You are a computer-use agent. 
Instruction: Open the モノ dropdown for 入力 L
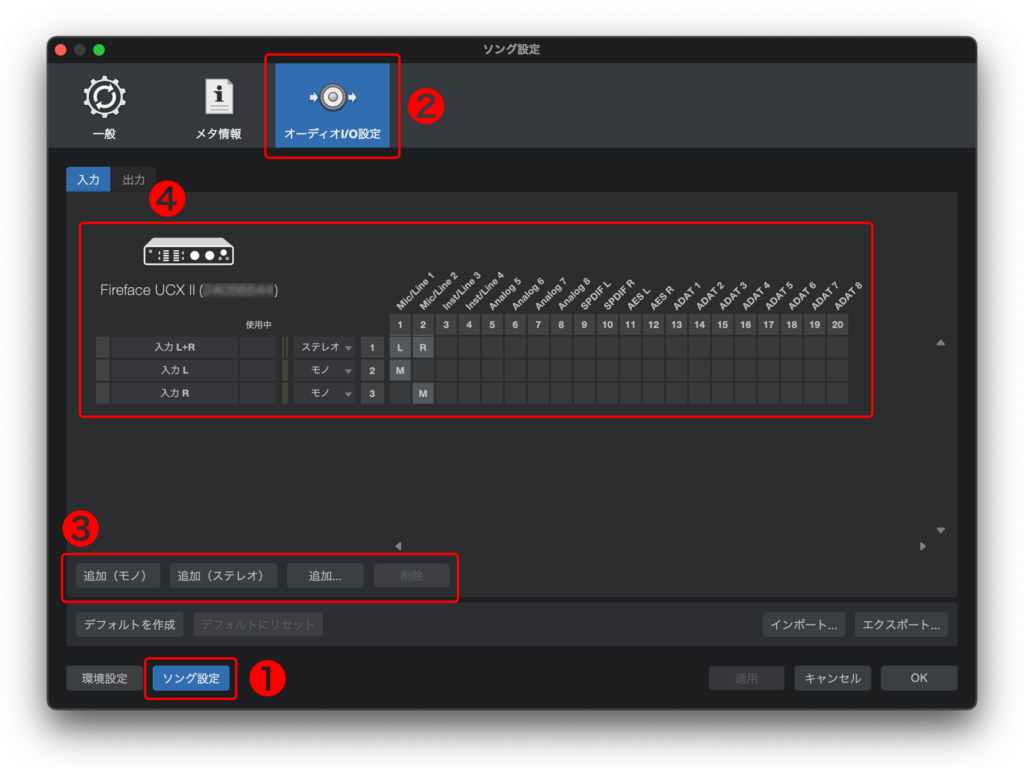326,370
